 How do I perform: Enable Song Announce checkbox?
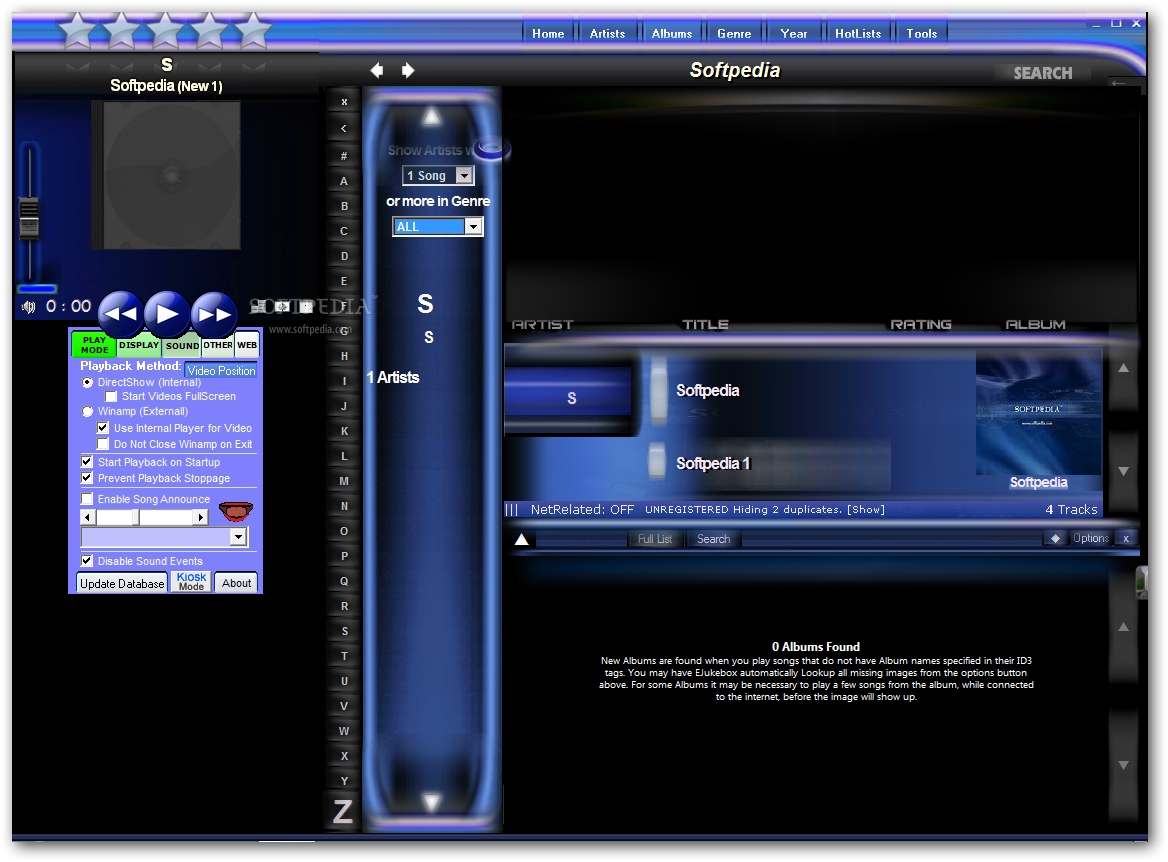coord(87,499)
